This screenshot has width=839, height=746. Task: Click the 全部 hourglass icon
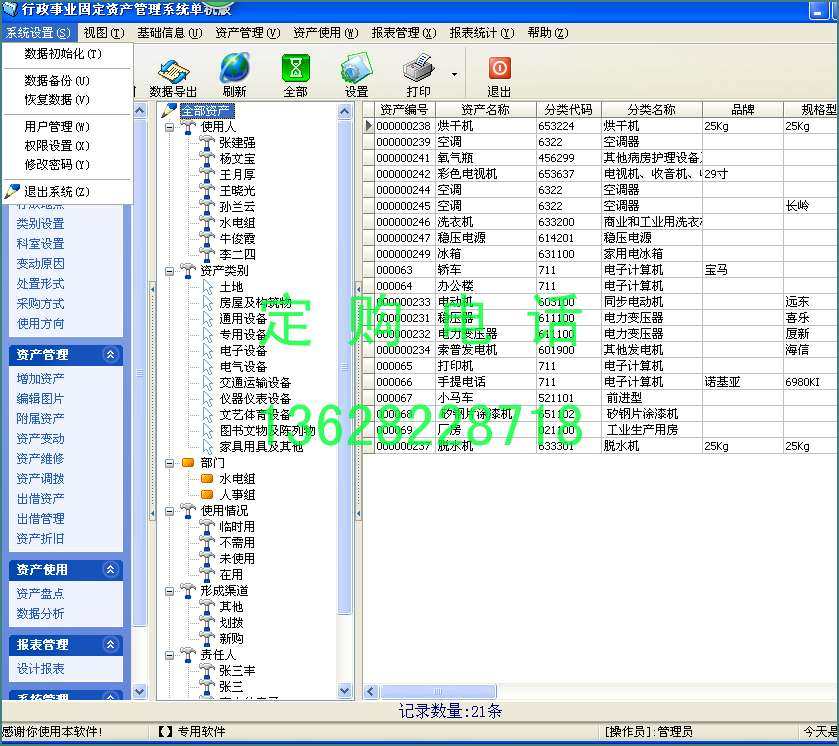pos(295,68)
